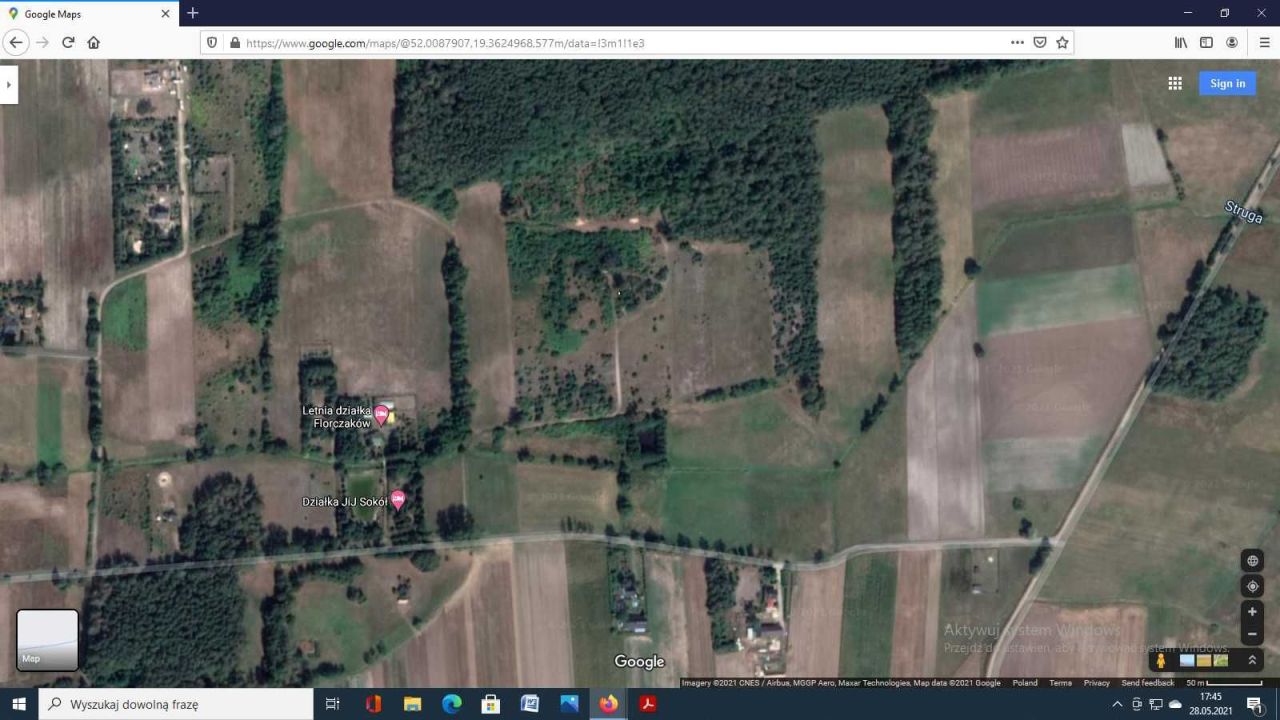1280x720 pixels.
Task: Expand the left side panel arrow
Action: click(8, 84)
